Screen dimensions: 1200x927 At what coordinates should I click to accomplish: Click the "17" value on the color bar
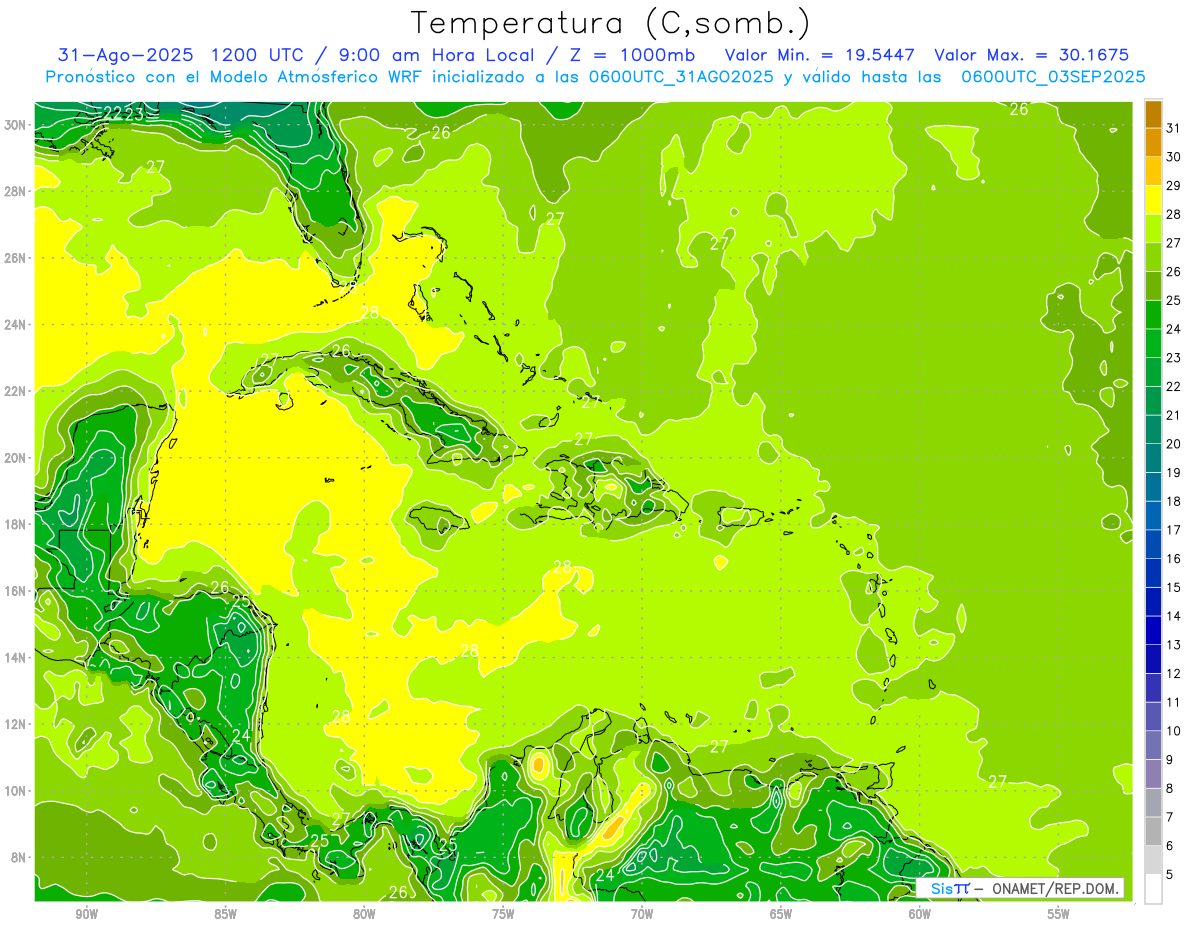[1174, 530]
